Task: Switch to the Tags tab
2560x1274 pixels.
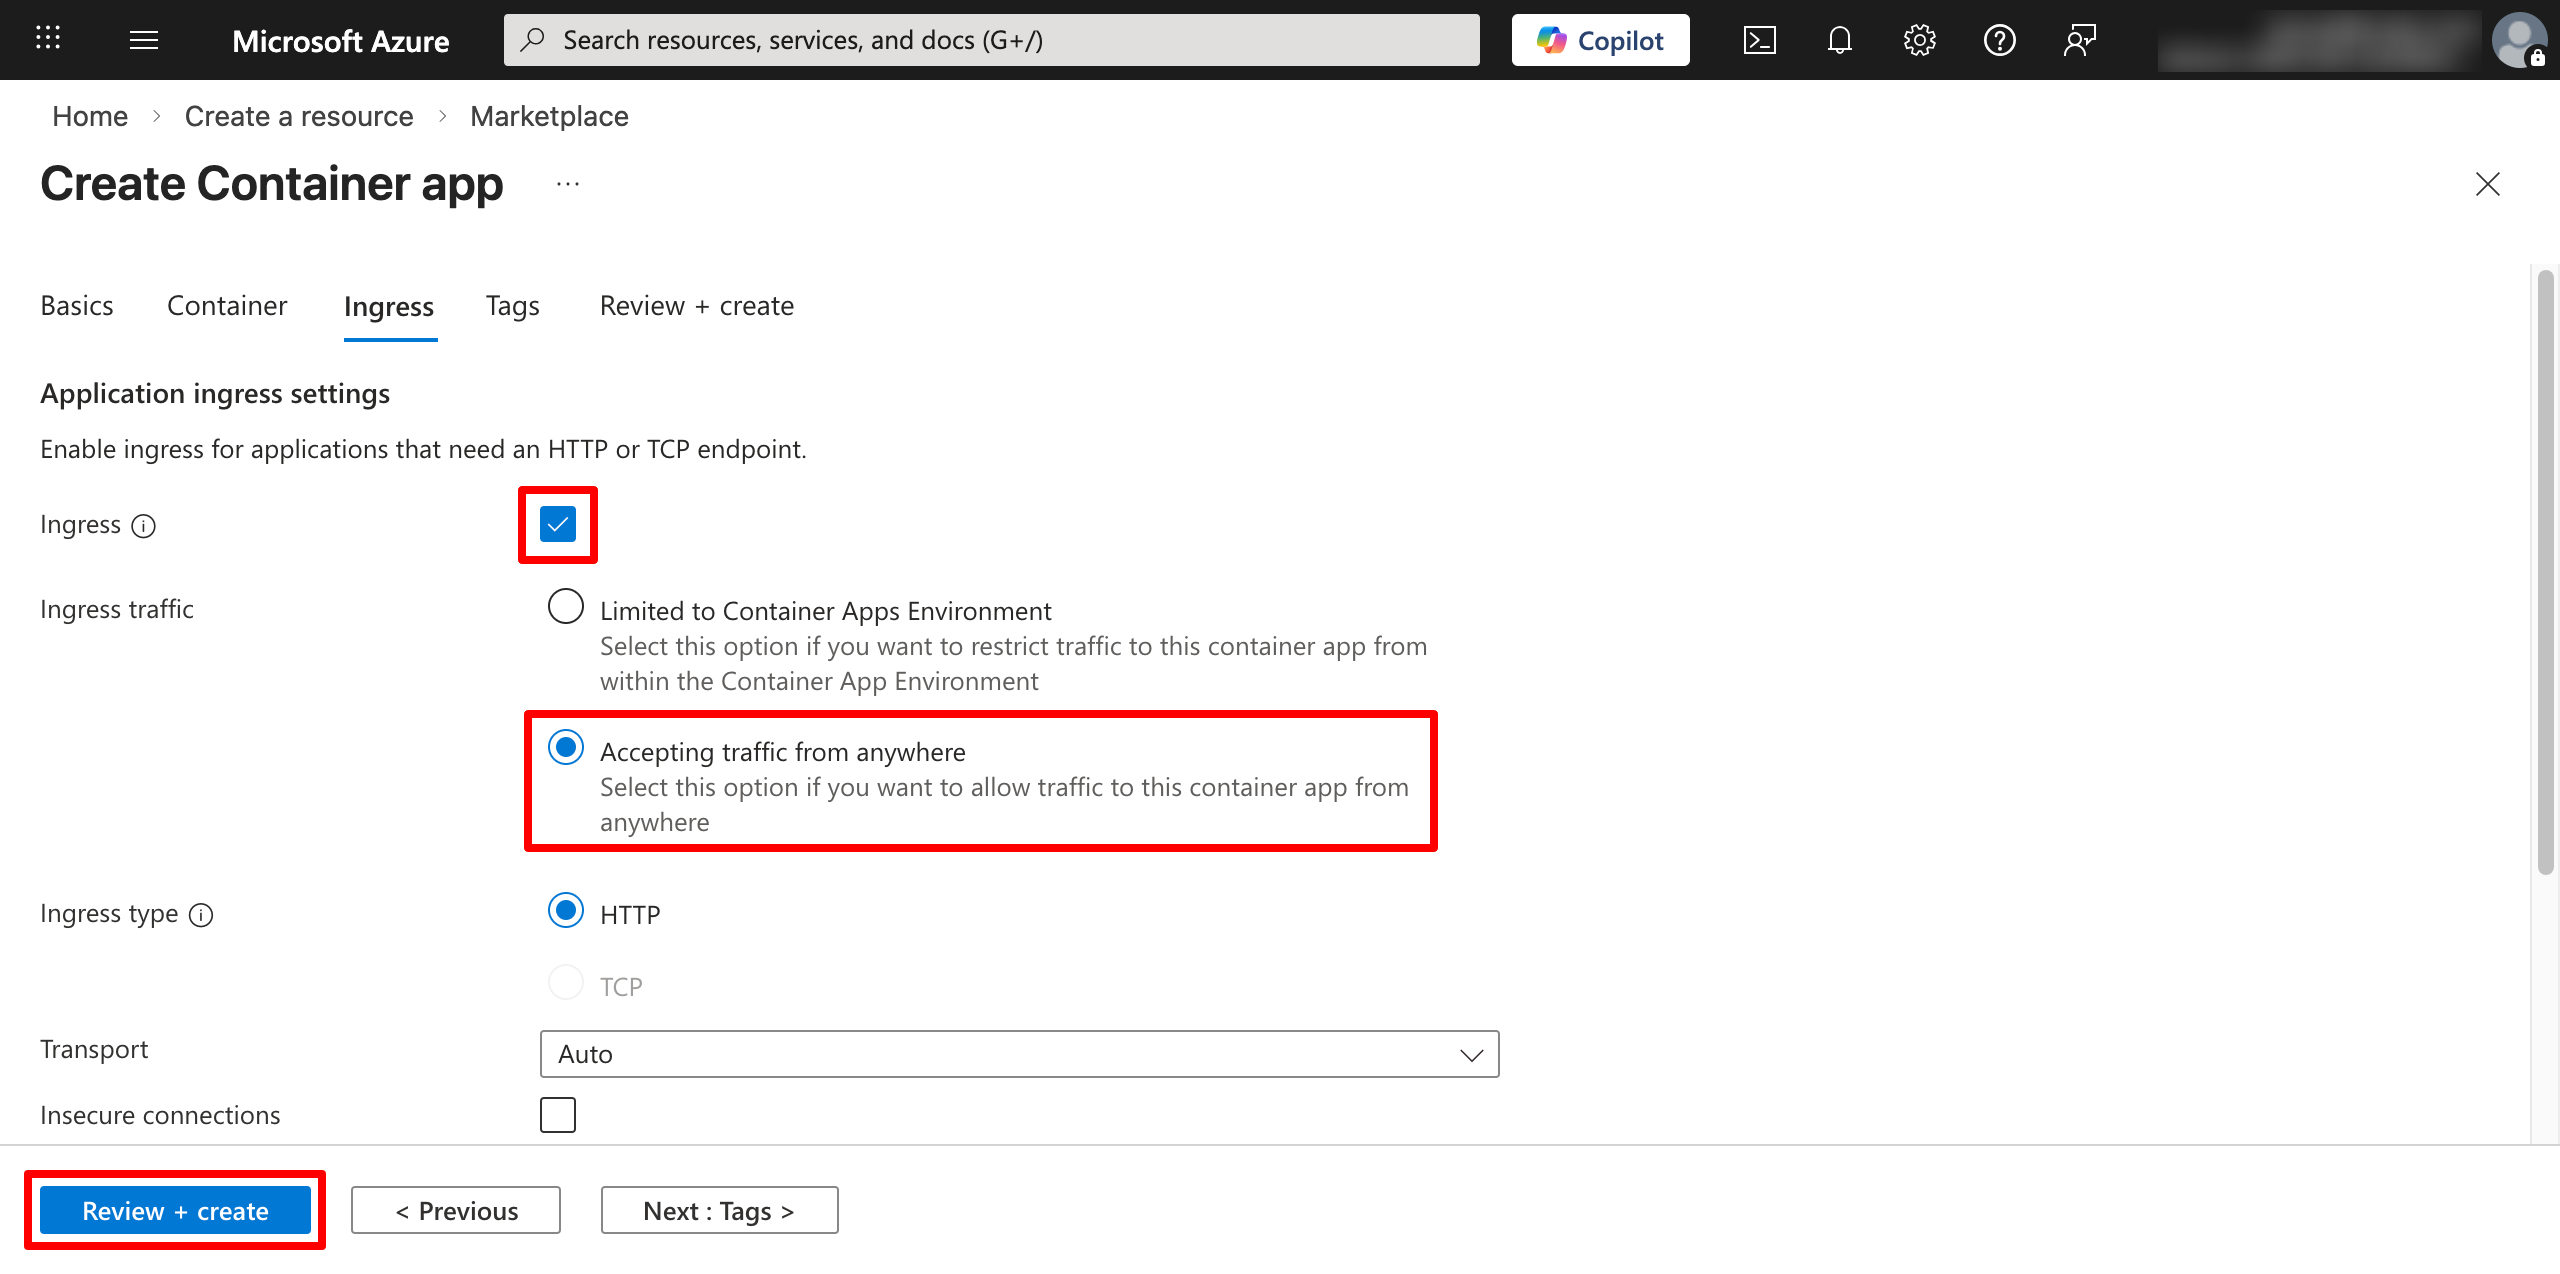Action: [x=512, y=306]
